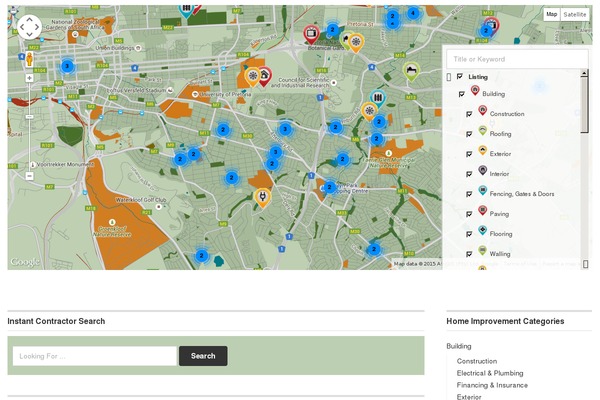Open the cluster marker labeled 4
The height and width of the screenshot is (400, 600).
click(x=412, y=13)
